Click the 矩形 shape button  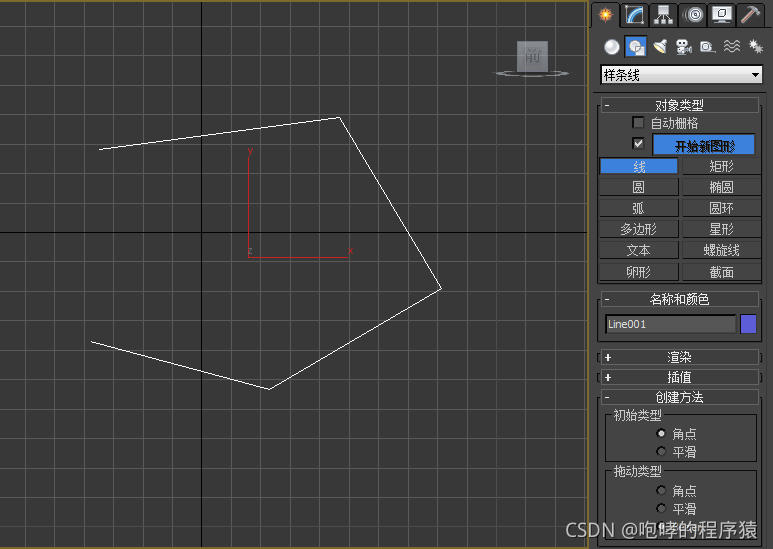coord(720,166)
